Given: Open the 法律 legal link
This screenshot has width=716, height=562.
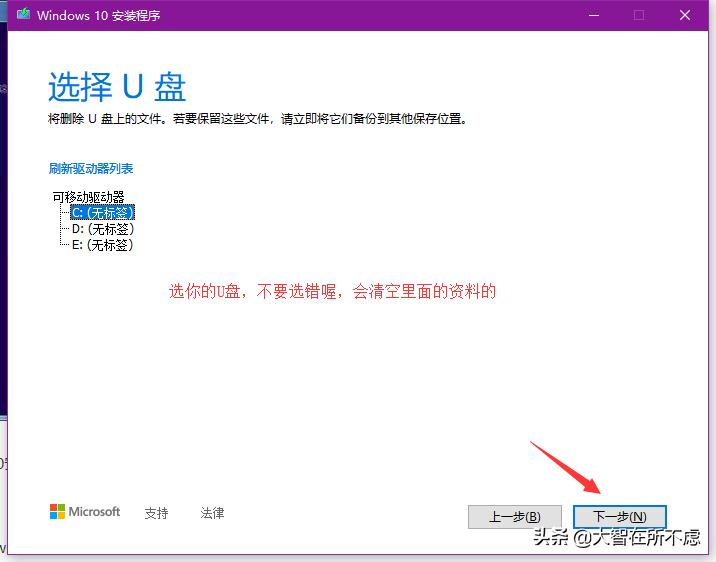Looking at the screenshot, I should [x=212, y=513].
